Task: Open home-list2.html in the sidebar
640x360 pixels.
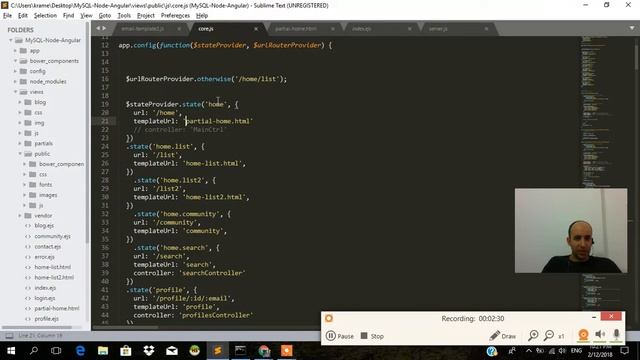Action: [x=54, y=277]
